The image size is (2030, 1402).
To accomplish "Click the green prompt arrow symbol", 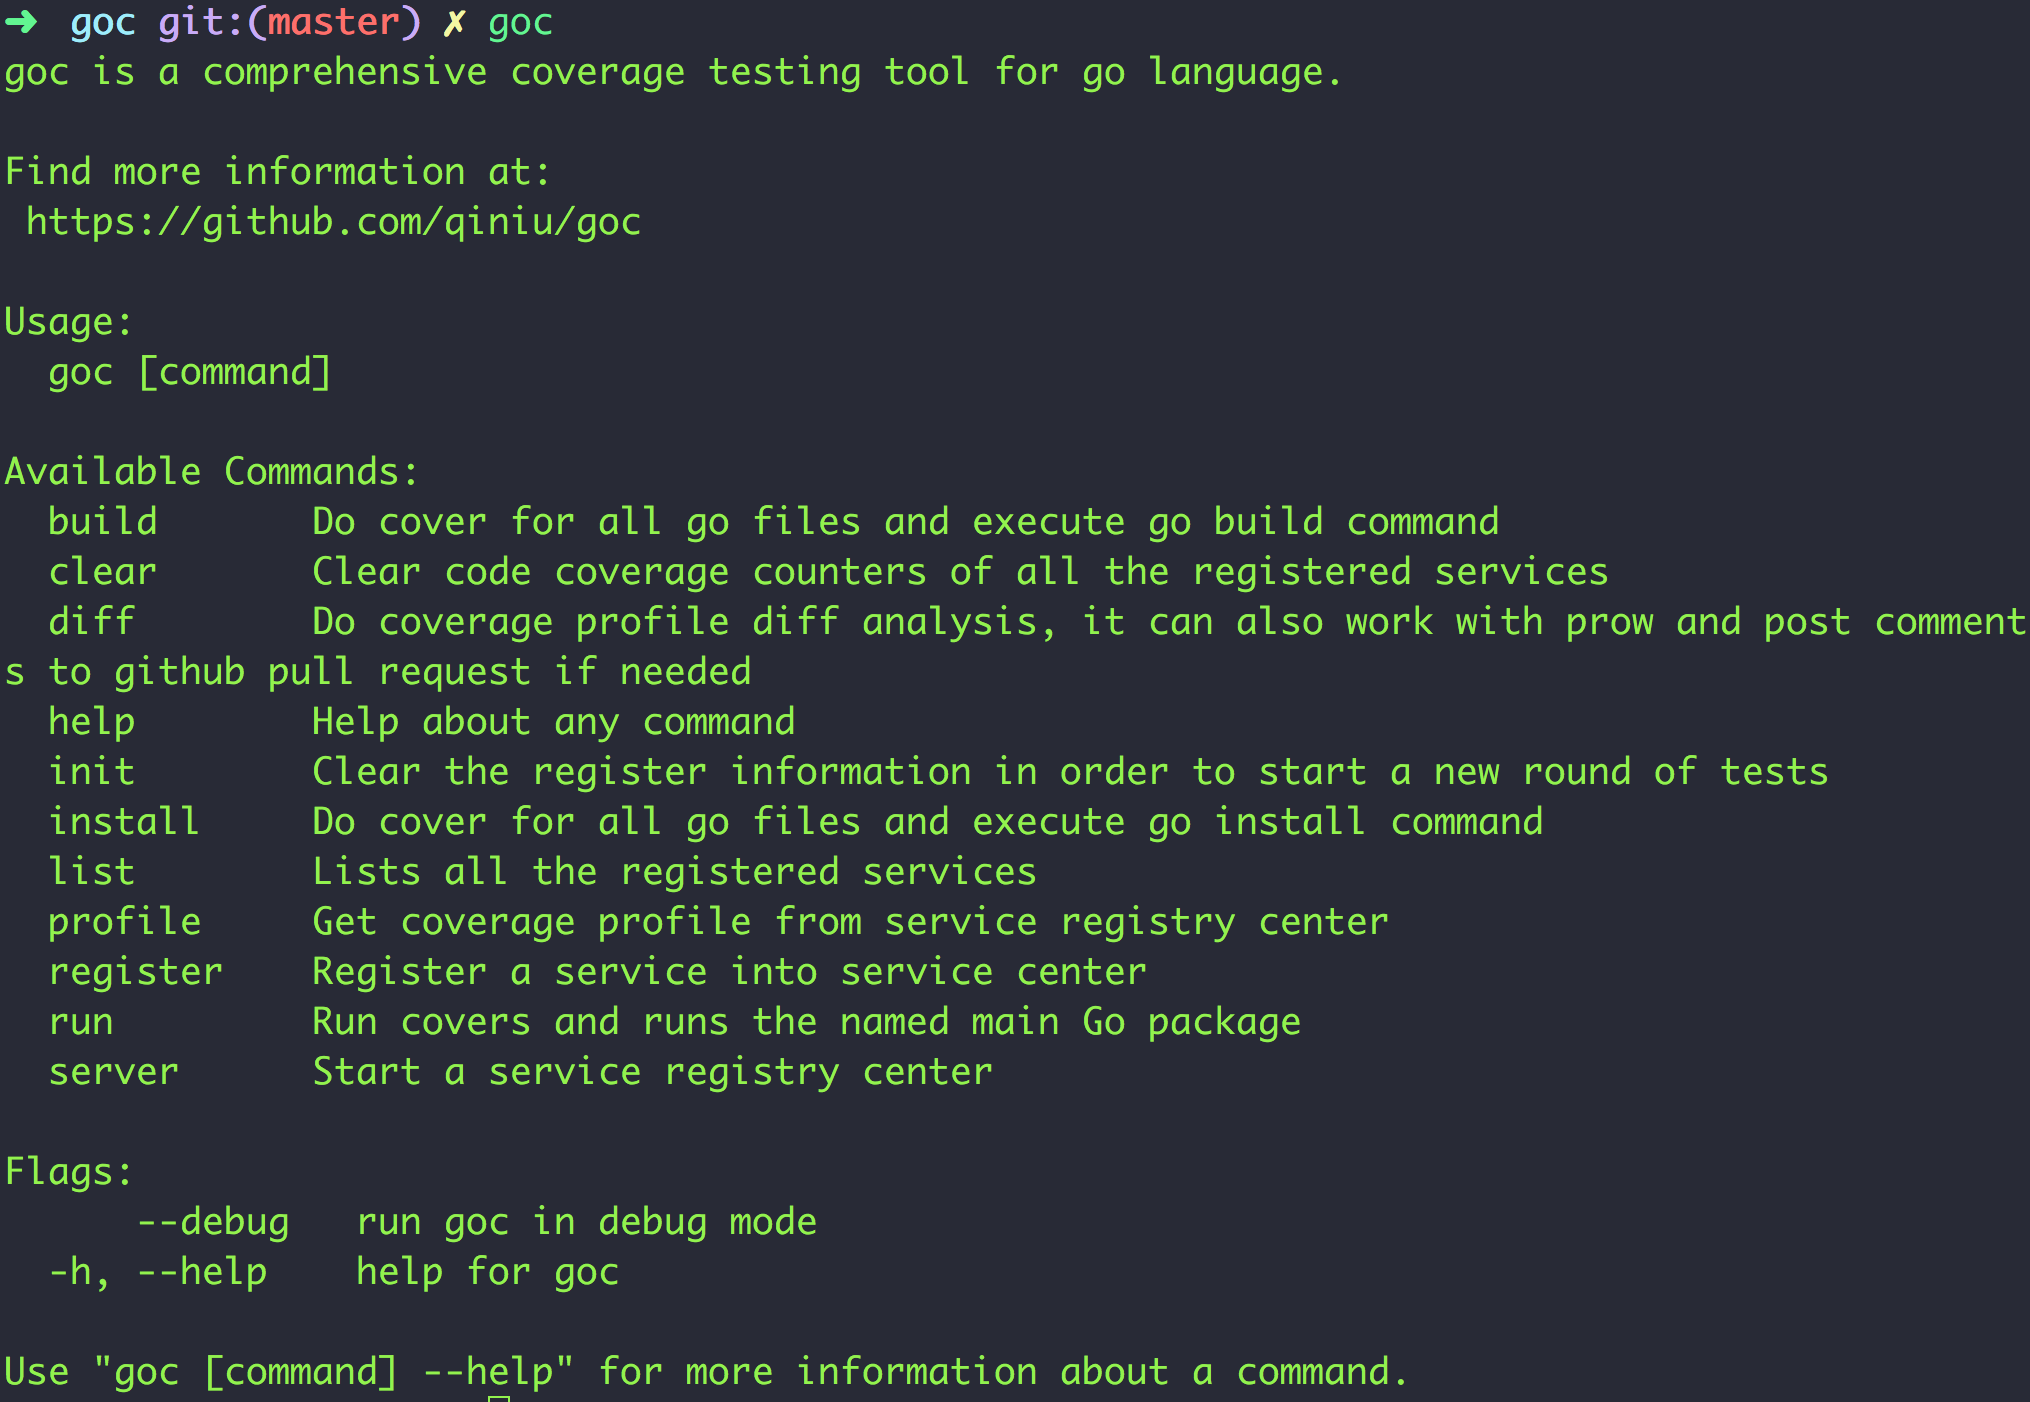I will point(21,22).
